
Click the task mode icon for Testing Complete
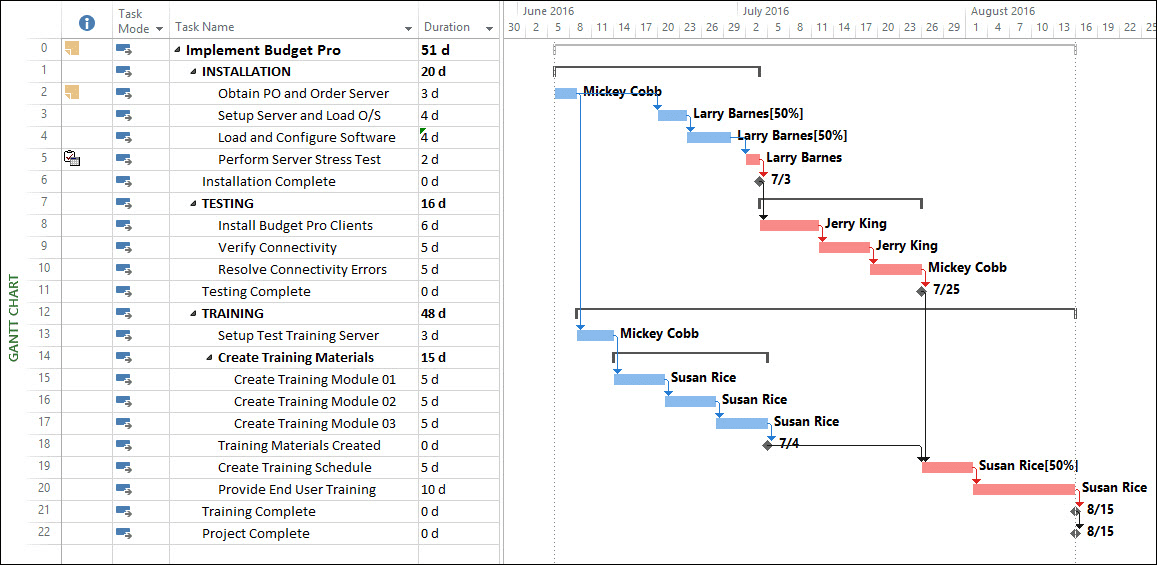point(123,291)
